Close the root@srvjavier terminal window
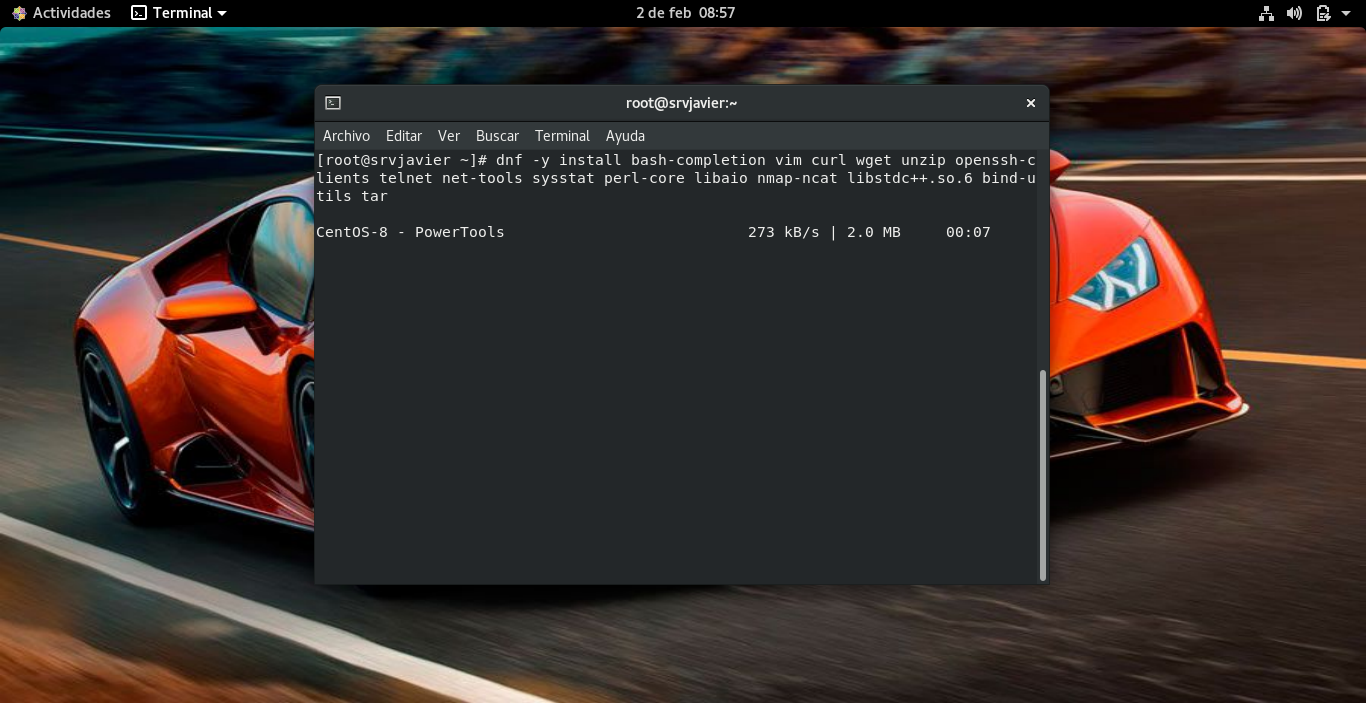The height and width of the screenshot is (703, 1366). click(x=1030, y=103)
